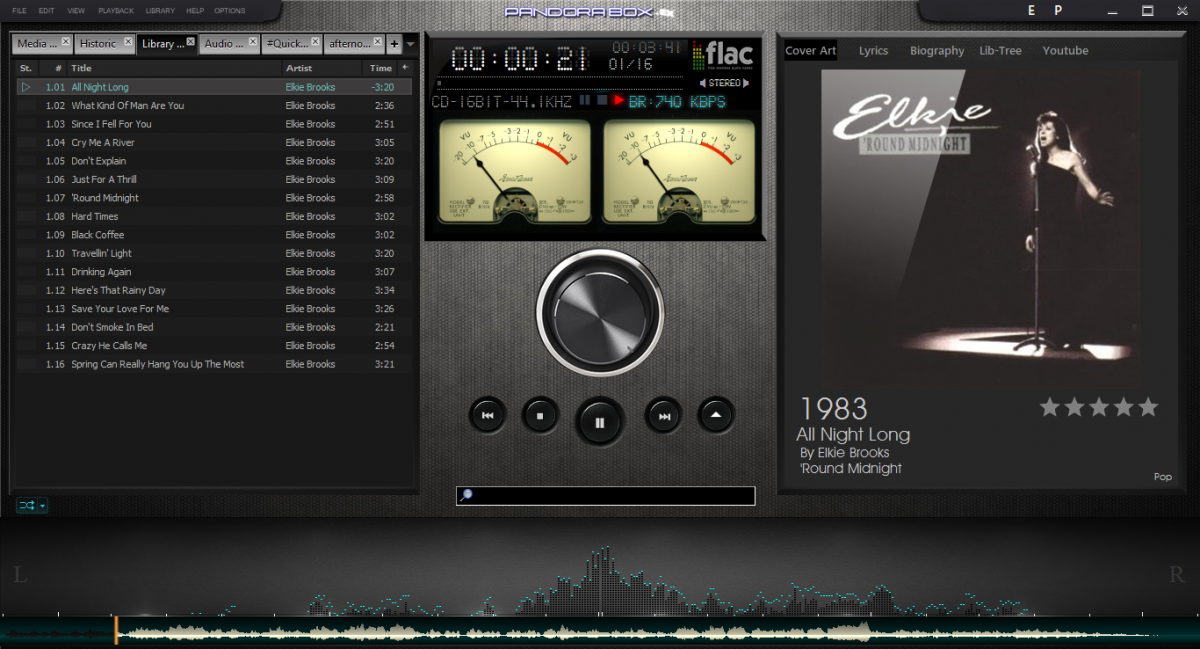1200x649 pixels.
Task: Stop playback with the round stop button
Action: [x=540, y=415]
